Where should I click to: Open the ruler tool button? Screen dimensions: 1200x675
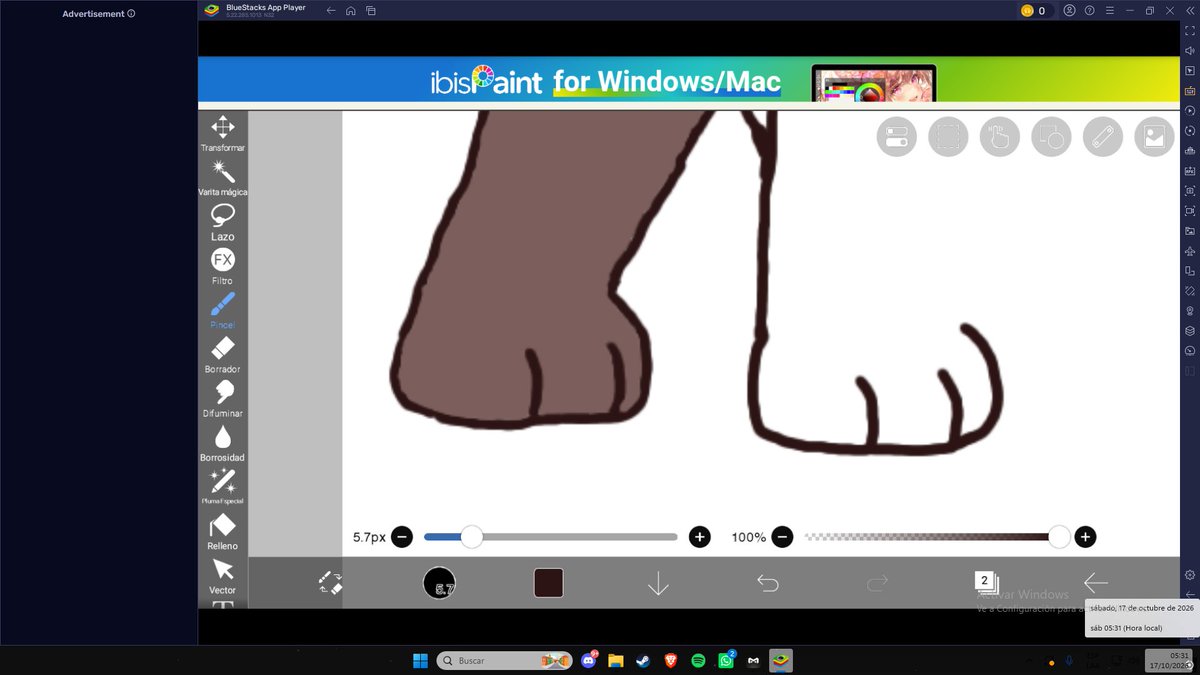1103,137
